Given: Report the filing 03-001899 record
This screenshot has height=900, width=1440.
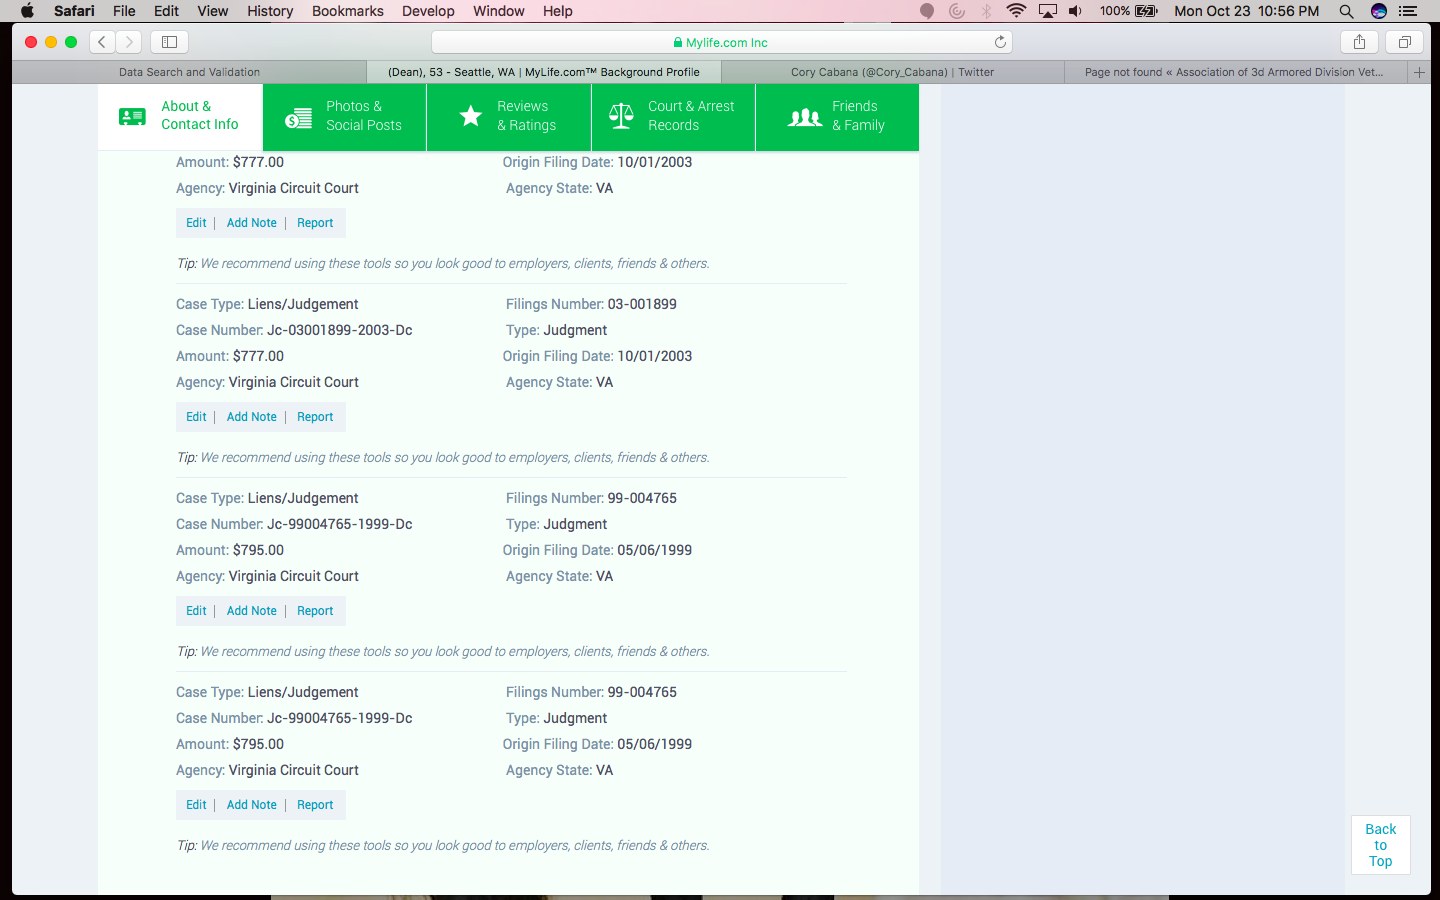Looking at the screenshot, I should [x=315, y=417].
